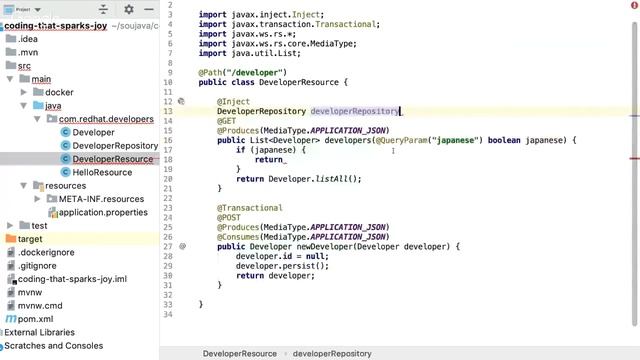The height and width of the screenshot is (360, 640).
Task: Click the Developer class icon
Action: [x=65, y=132]
